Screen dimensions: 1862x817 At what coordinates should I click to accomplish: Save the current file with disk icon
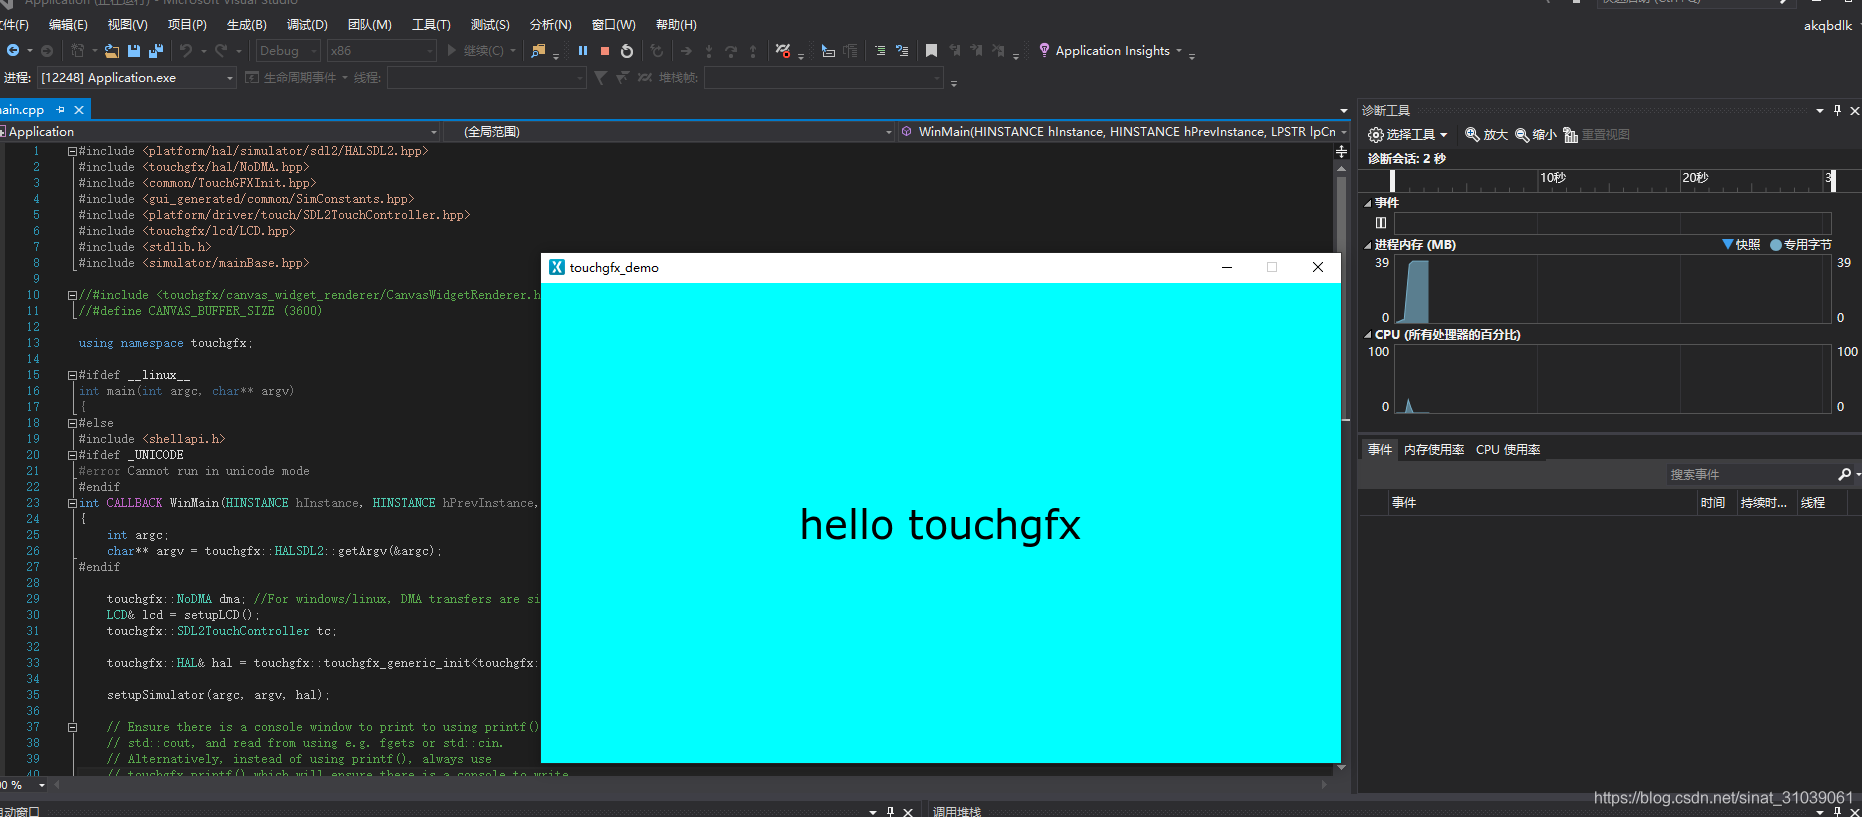(x=134, y=50)
